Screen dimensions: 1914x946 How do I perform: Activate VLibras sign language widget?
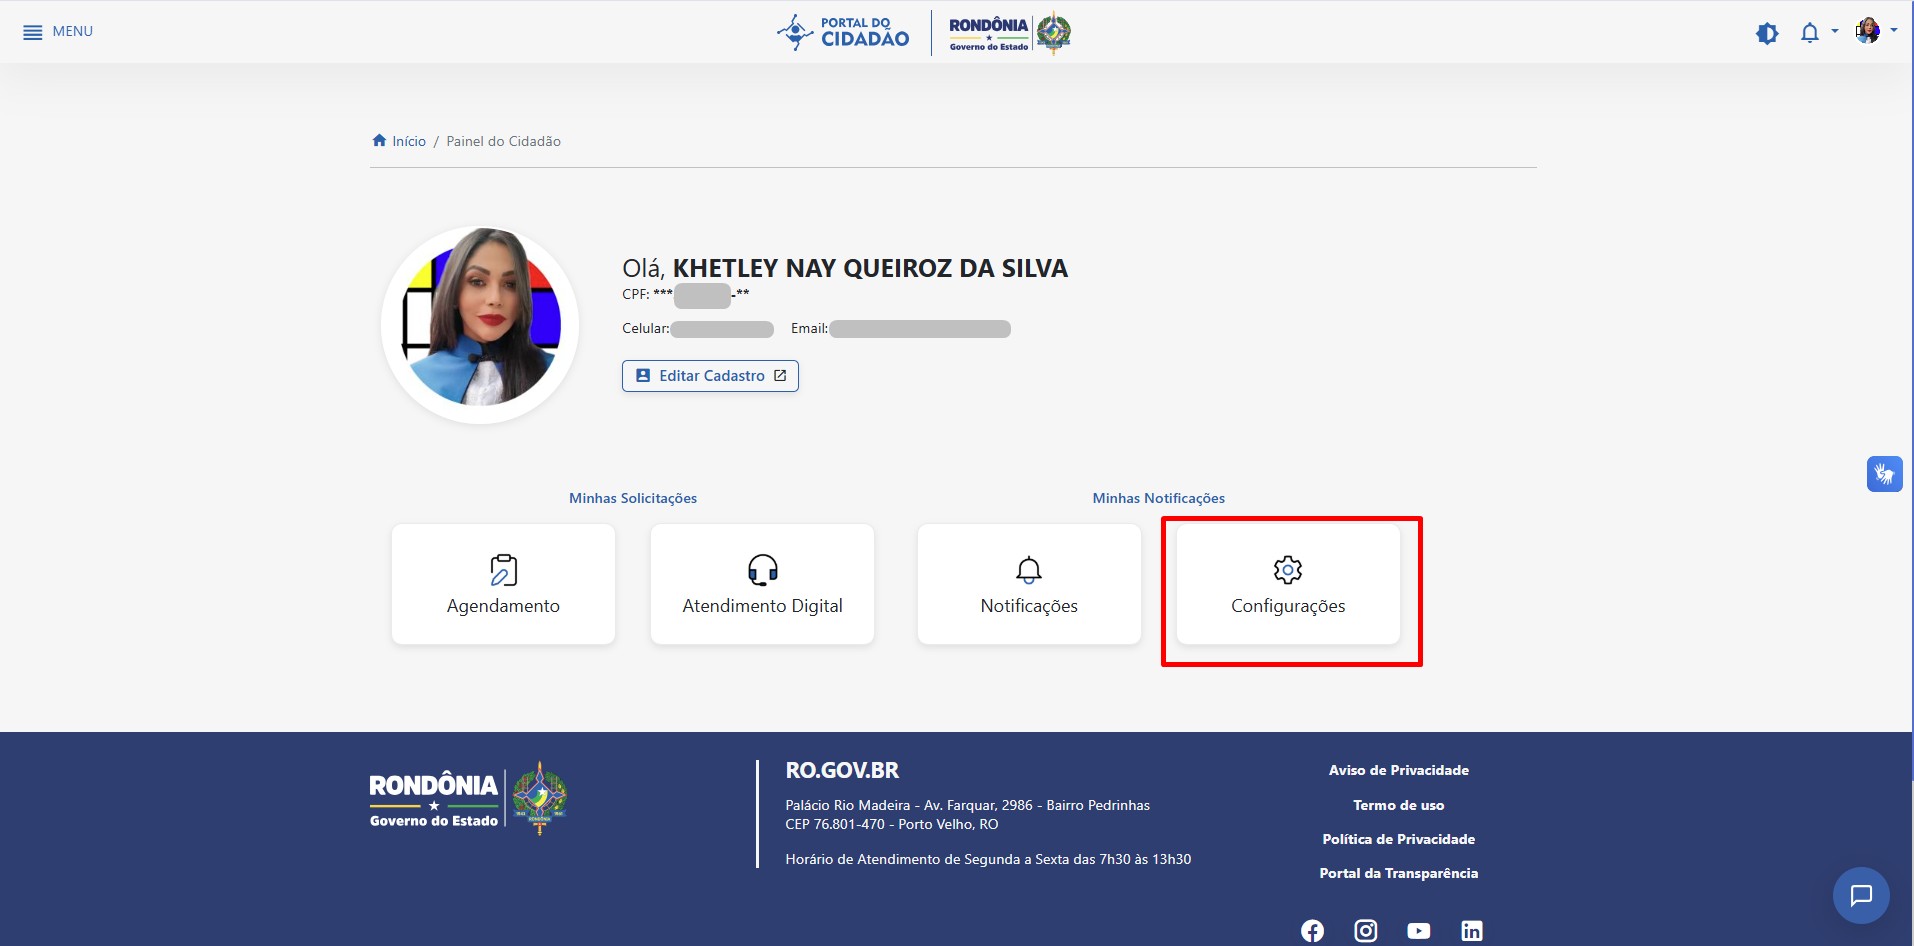1884,474
